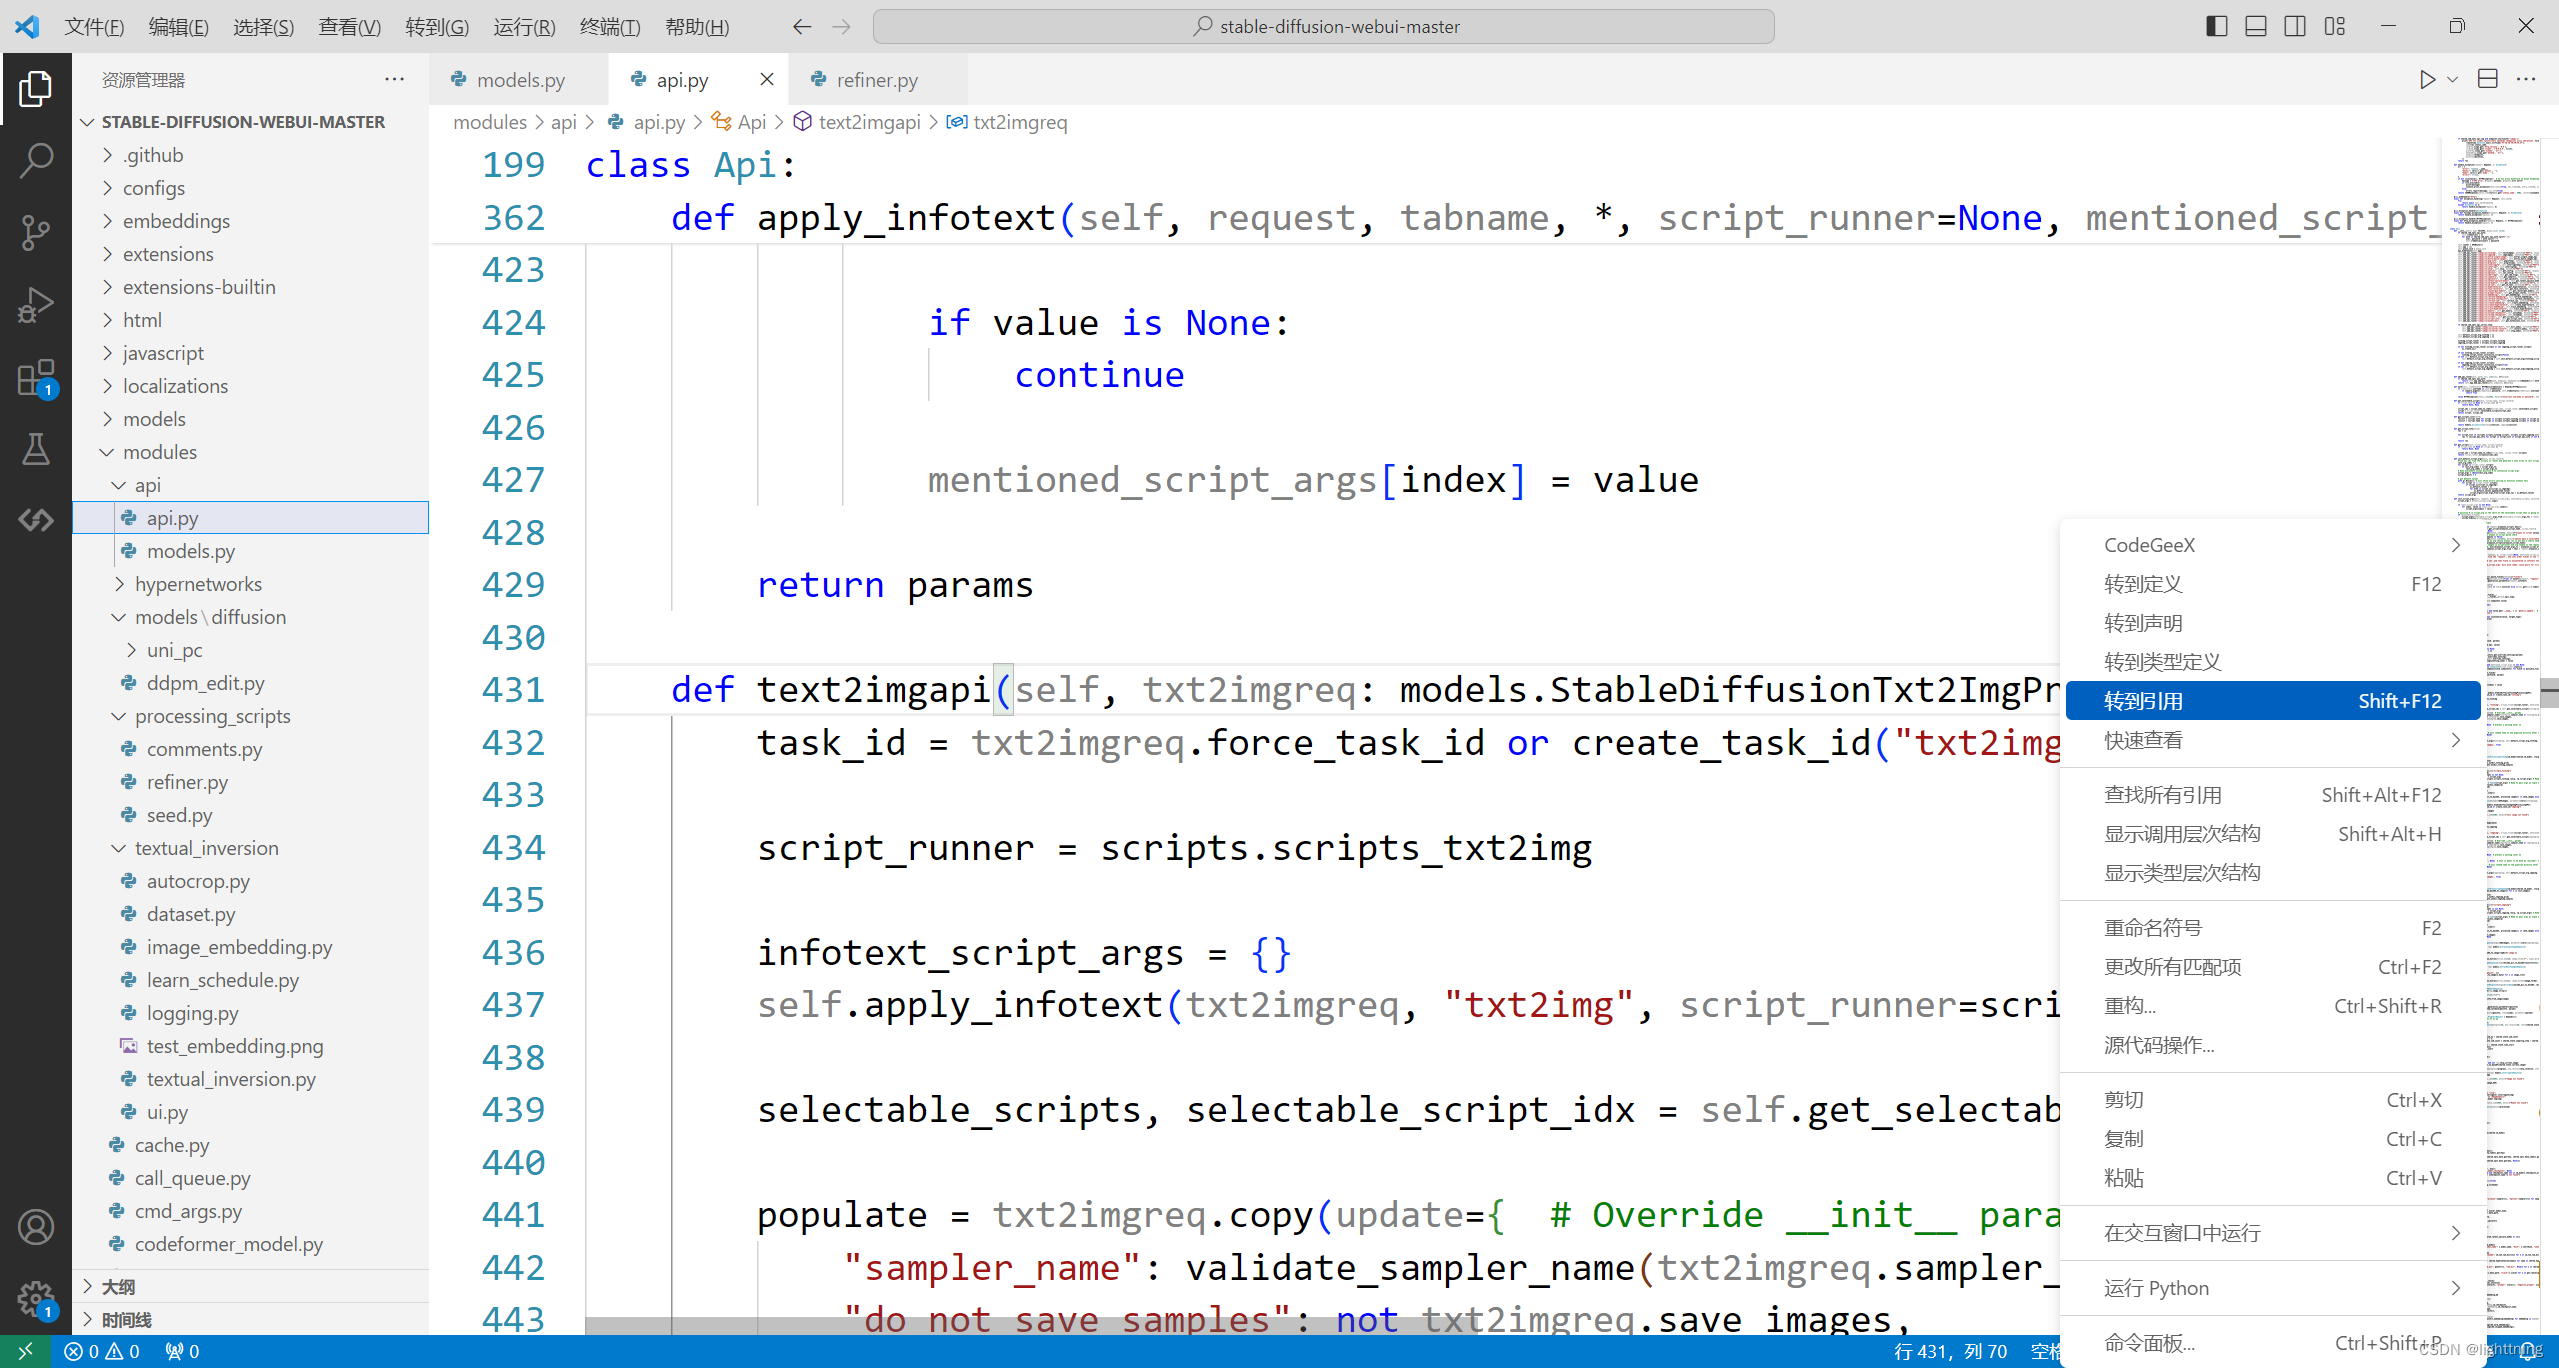Switch to the refiner.py tab
This screenshot has width=2559, height=1368.
pos(876,80)
